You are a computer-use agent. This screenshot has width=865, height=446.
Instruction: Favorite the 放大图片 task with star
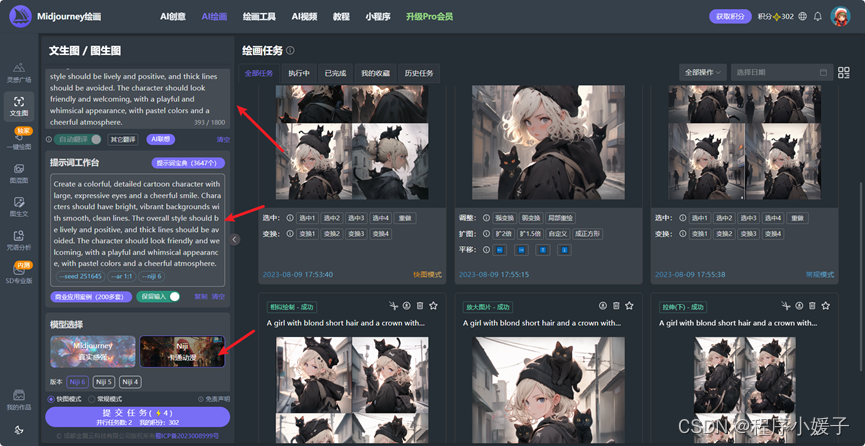[x=629, y=305]
